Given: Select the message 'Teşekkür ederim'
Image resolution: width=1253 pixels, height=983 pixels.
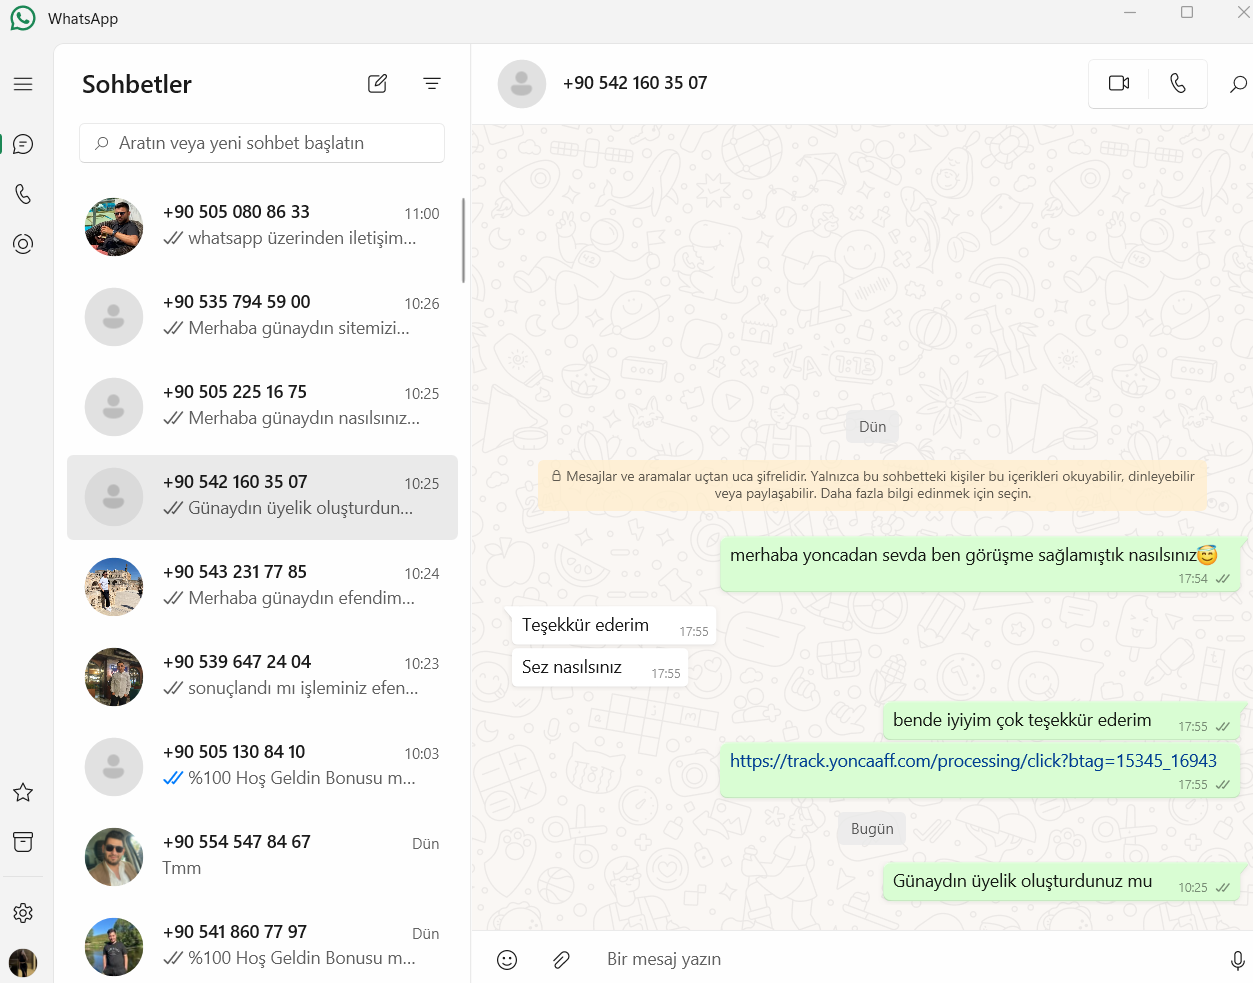Looking at the screenshot, I should [x=614, y=626].
